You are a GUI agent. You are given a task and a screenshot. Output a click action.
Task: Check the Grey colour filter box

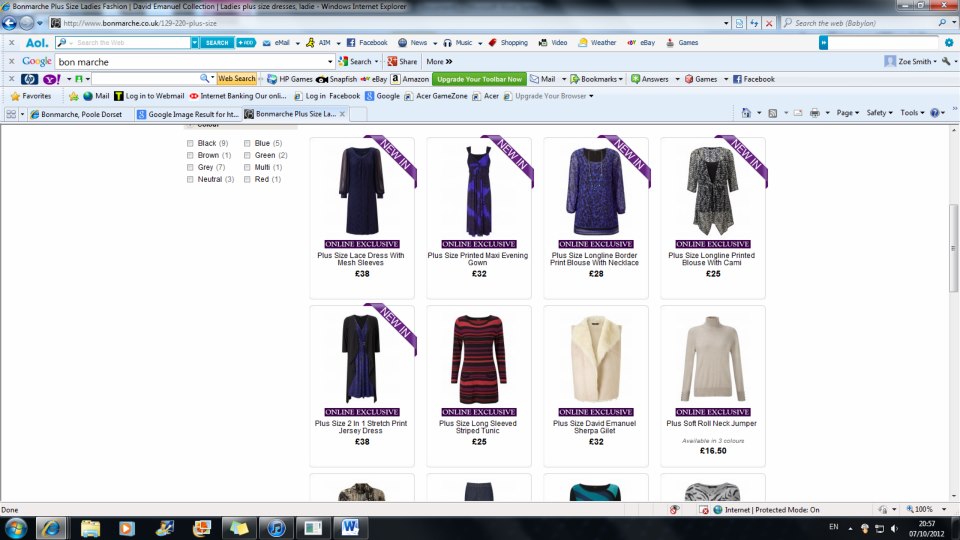tap(190, 168)
